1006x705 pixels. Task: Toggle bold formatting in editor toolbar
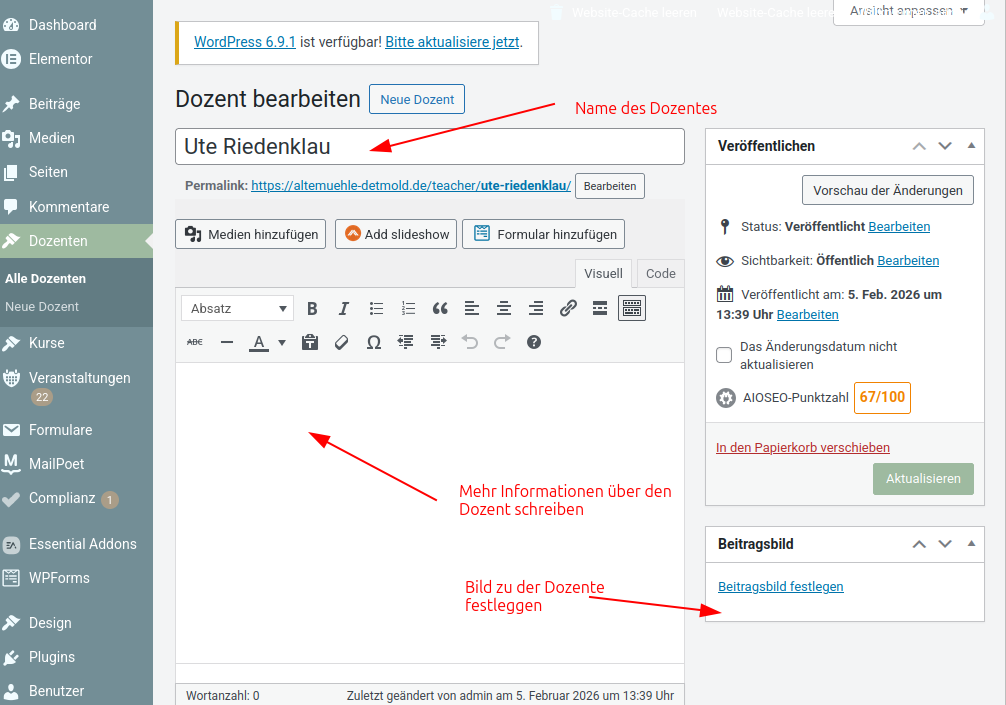click(312, 309)
